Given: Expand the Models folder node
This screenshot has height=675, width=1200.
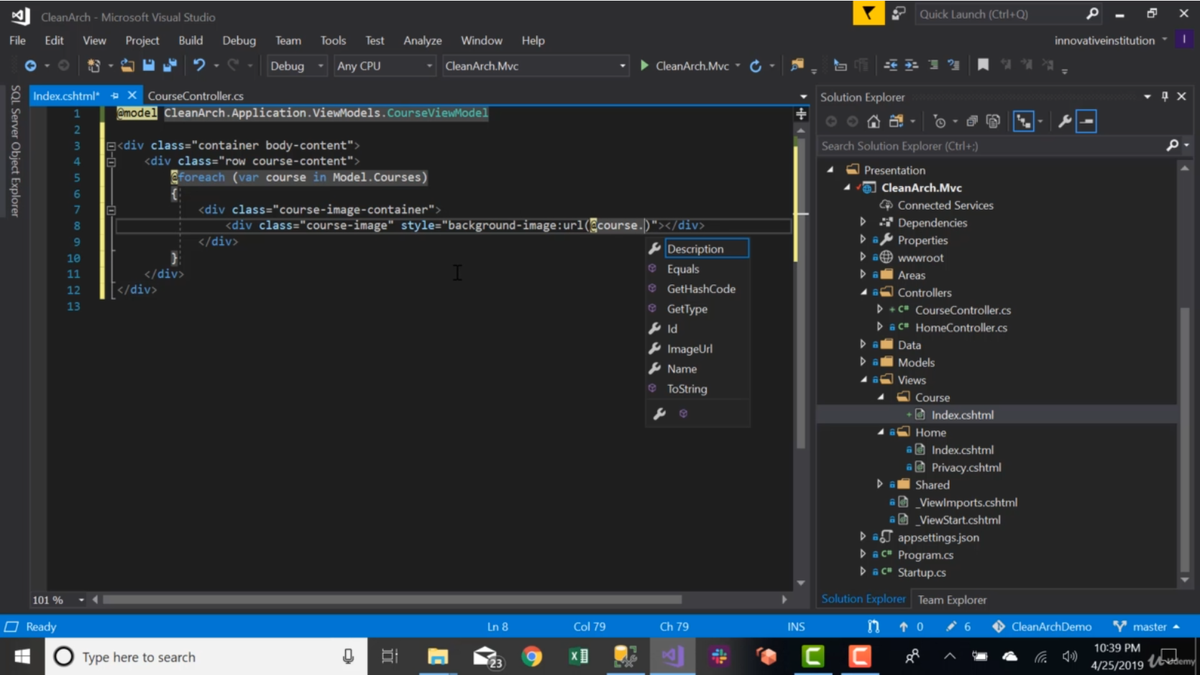Looking at the screenshot, I should (x=863, y=363).
